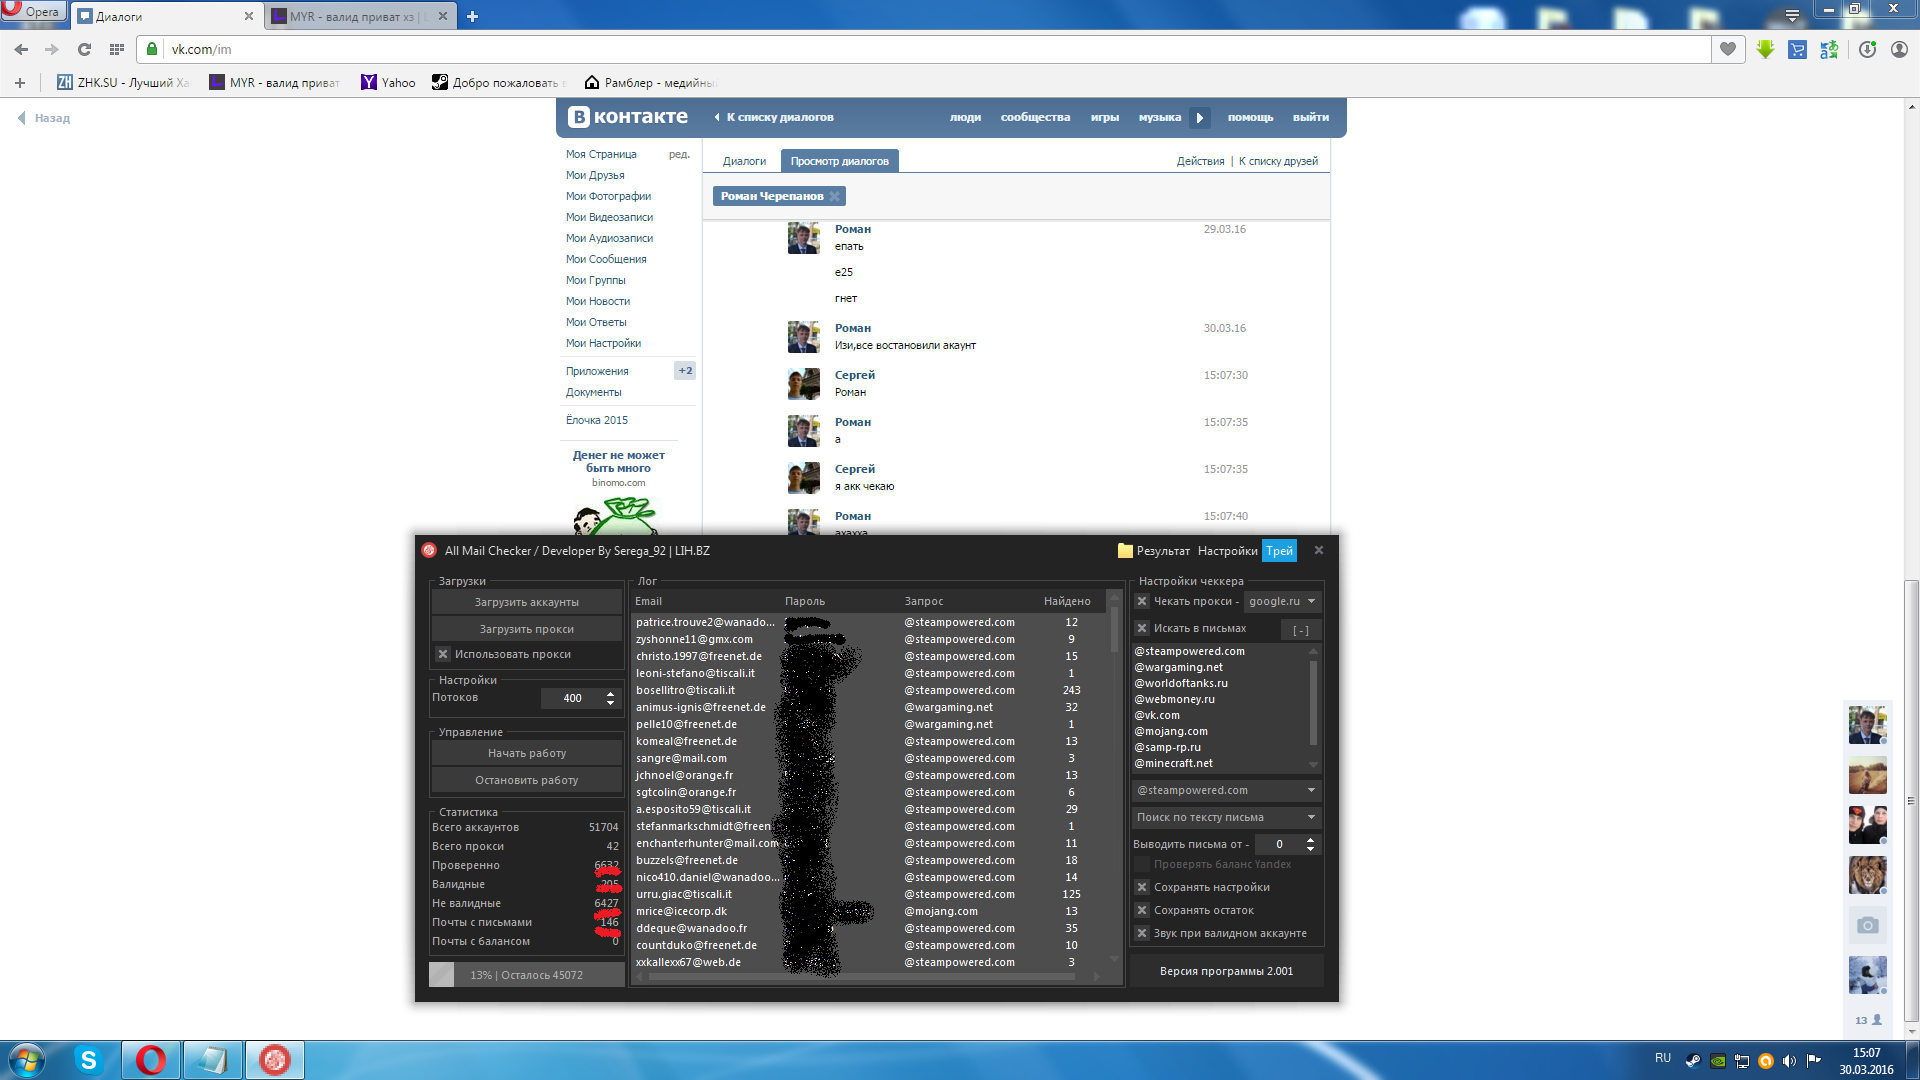Open the Результат folder in Mail Checker
Image resolution: width=1920 pixels, height=1080 pixels.
click(1153, 551)
